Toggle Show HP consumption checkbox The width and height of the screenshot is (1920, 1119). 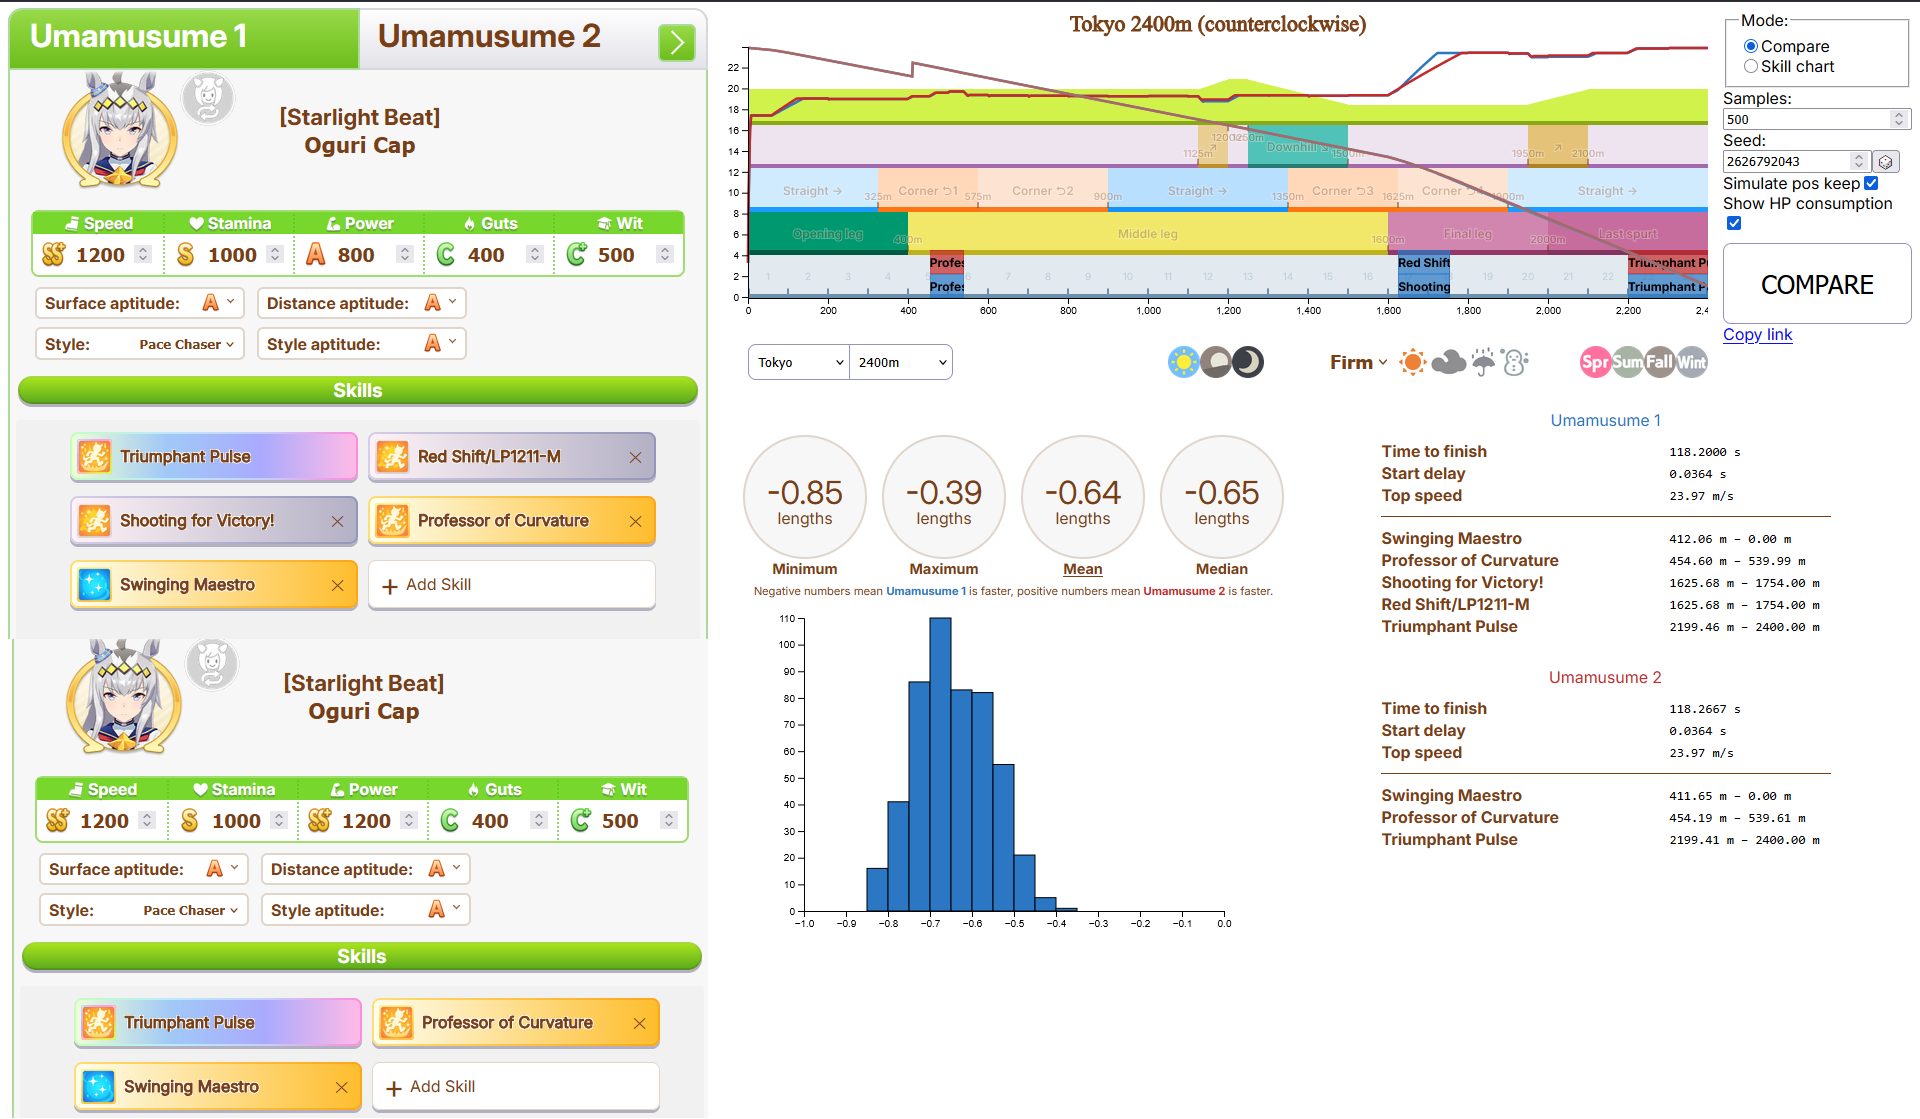(1734, 223)
